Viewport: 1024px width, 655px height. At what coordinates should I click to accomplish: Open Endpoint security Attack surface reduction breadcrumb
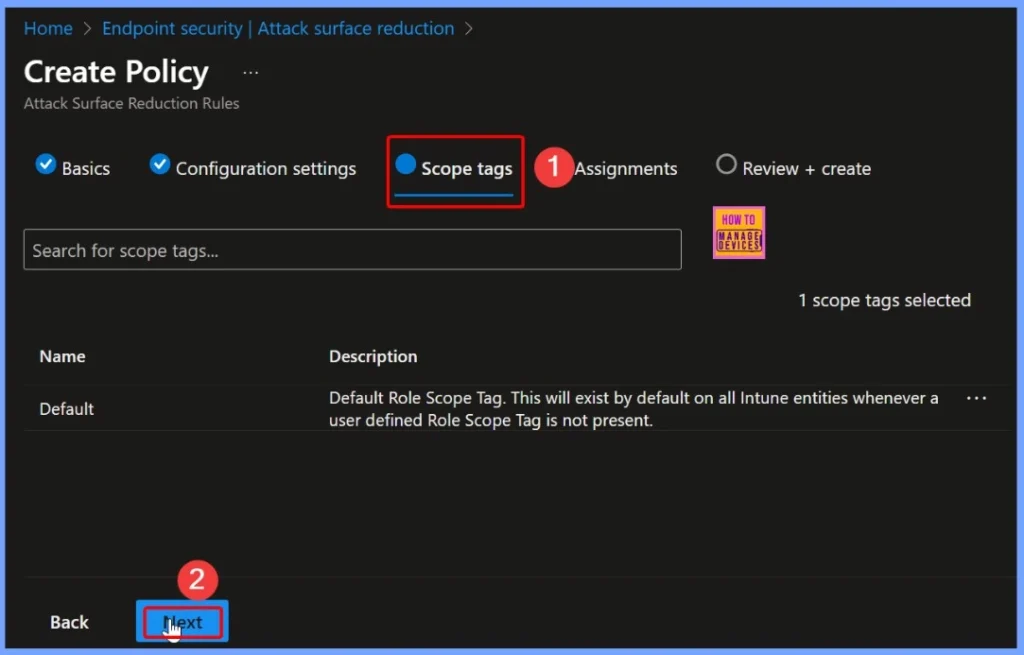tap(278, 29)
